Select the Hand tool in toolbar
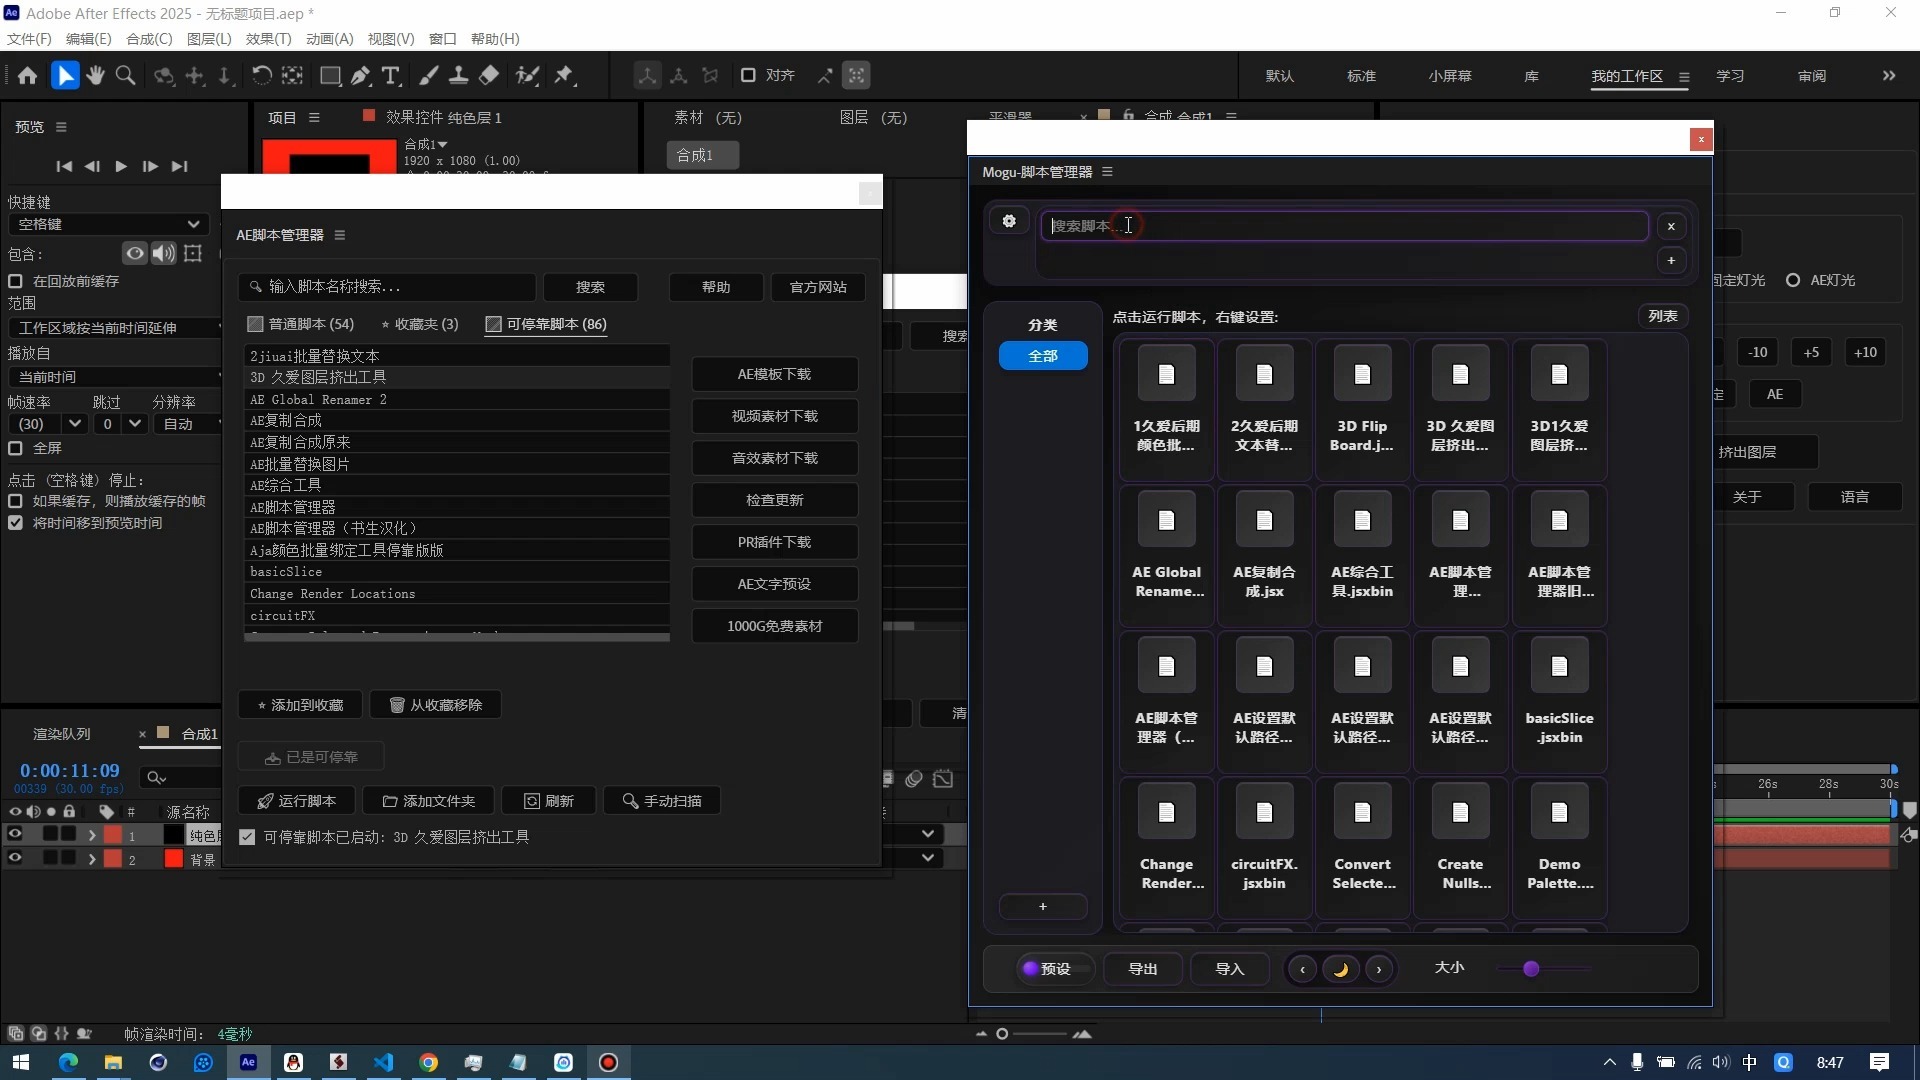The height and width of the screenshot is (1080, 1920). coord(95,76)
